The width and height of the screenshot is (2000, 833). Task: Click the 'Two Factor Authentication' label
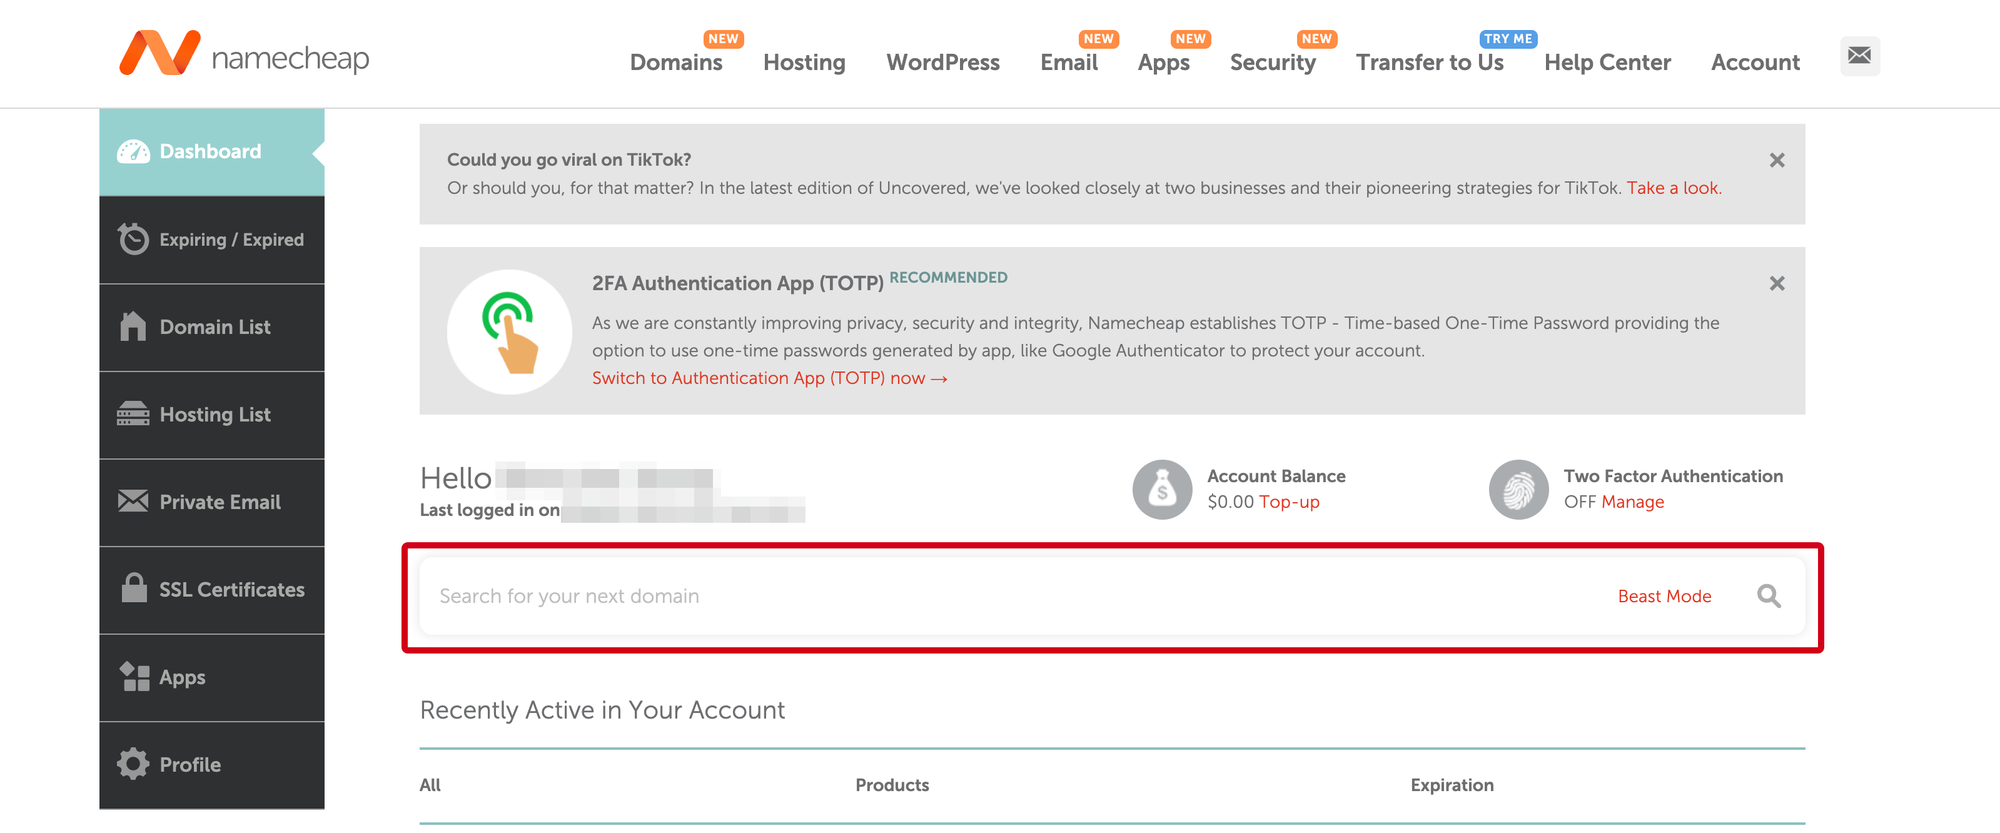1673,476
